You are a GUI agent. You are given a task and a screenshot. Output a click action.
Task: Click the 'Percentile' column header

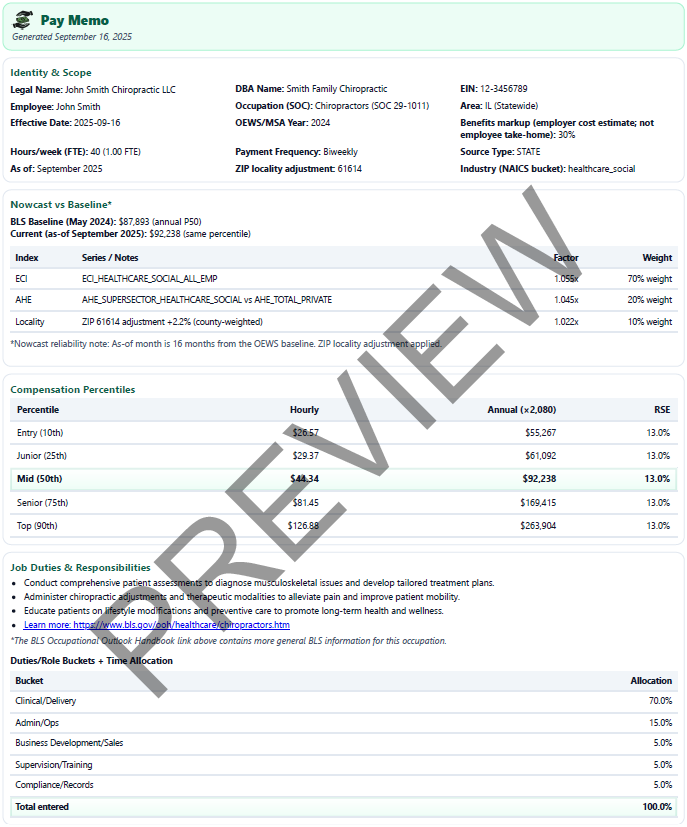click(37, 410)
